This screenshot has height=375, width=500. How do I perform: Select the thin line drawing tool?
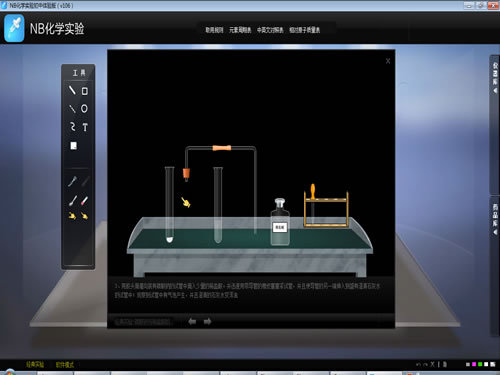click(72, 109)
